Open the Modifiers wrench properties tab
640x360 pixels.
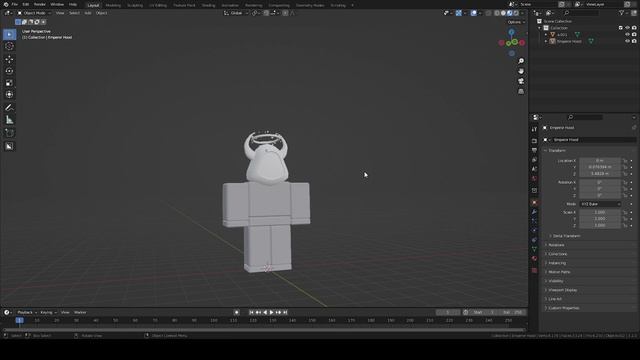pyautogui.click(x=534, y=212)
